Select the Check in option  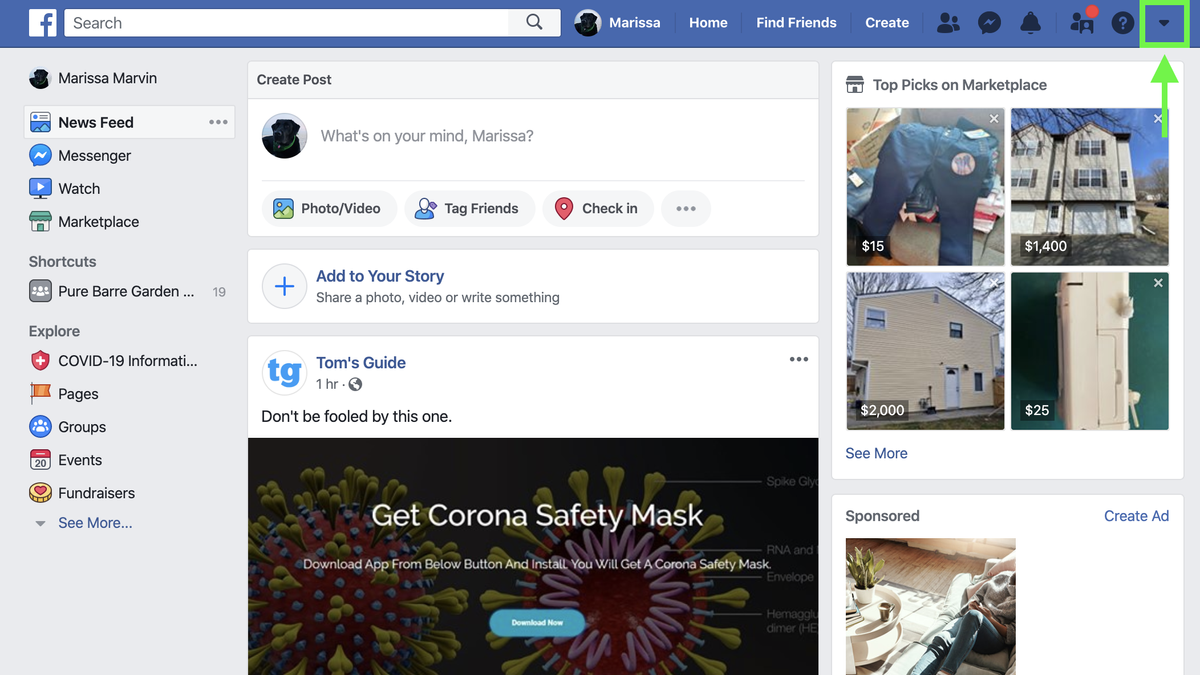[x=598, y=208]
